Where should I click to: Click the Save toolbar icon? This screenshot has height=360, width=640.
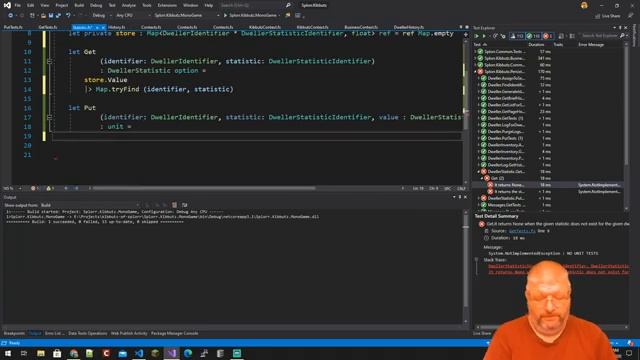tap(51, 16)
